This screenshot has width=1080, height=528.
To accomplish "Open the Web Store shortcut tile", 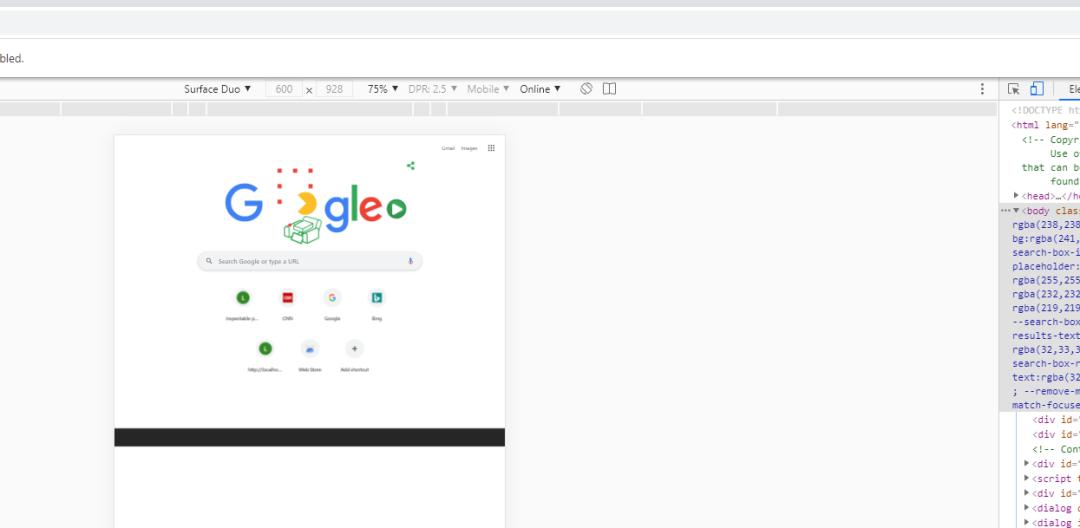I will point(310,355).
